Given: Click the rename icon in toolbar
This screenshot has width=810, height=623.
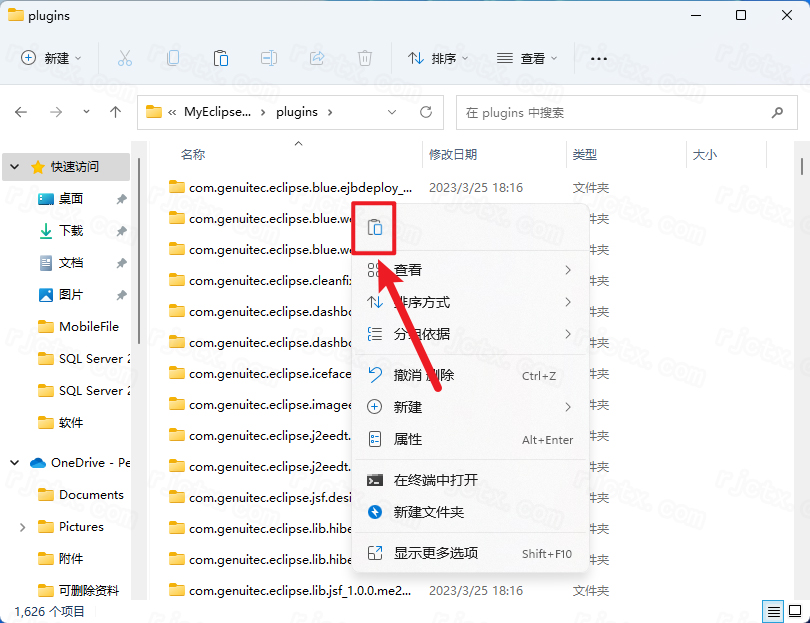Looking at the screenshot, I should (x=269, y=58).
